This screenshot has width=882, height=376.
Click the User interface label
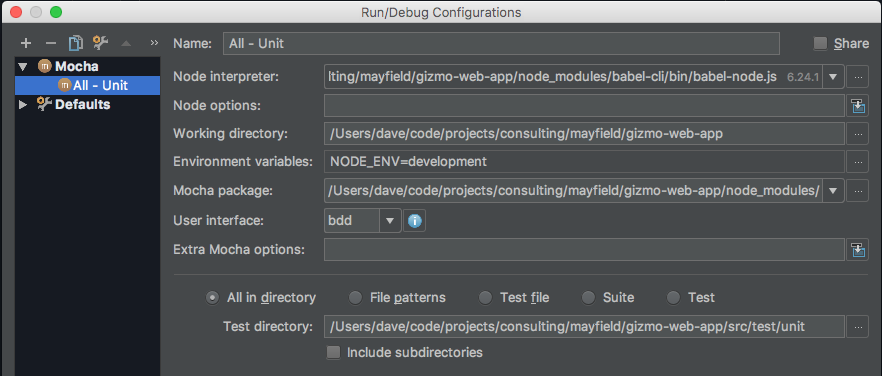click(218, 221)
